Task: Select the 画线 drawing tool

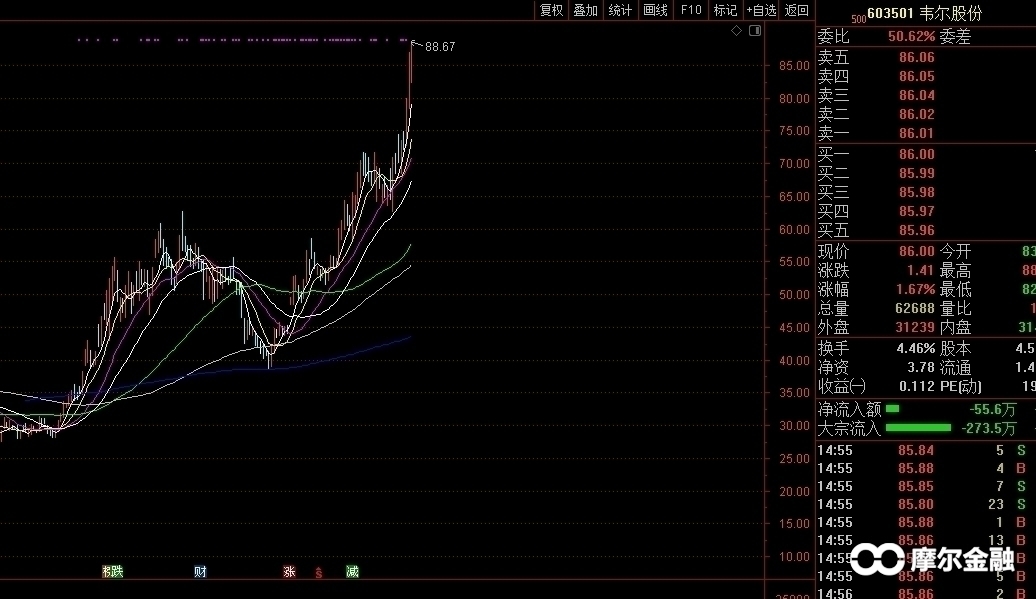Action: [655, 10]
